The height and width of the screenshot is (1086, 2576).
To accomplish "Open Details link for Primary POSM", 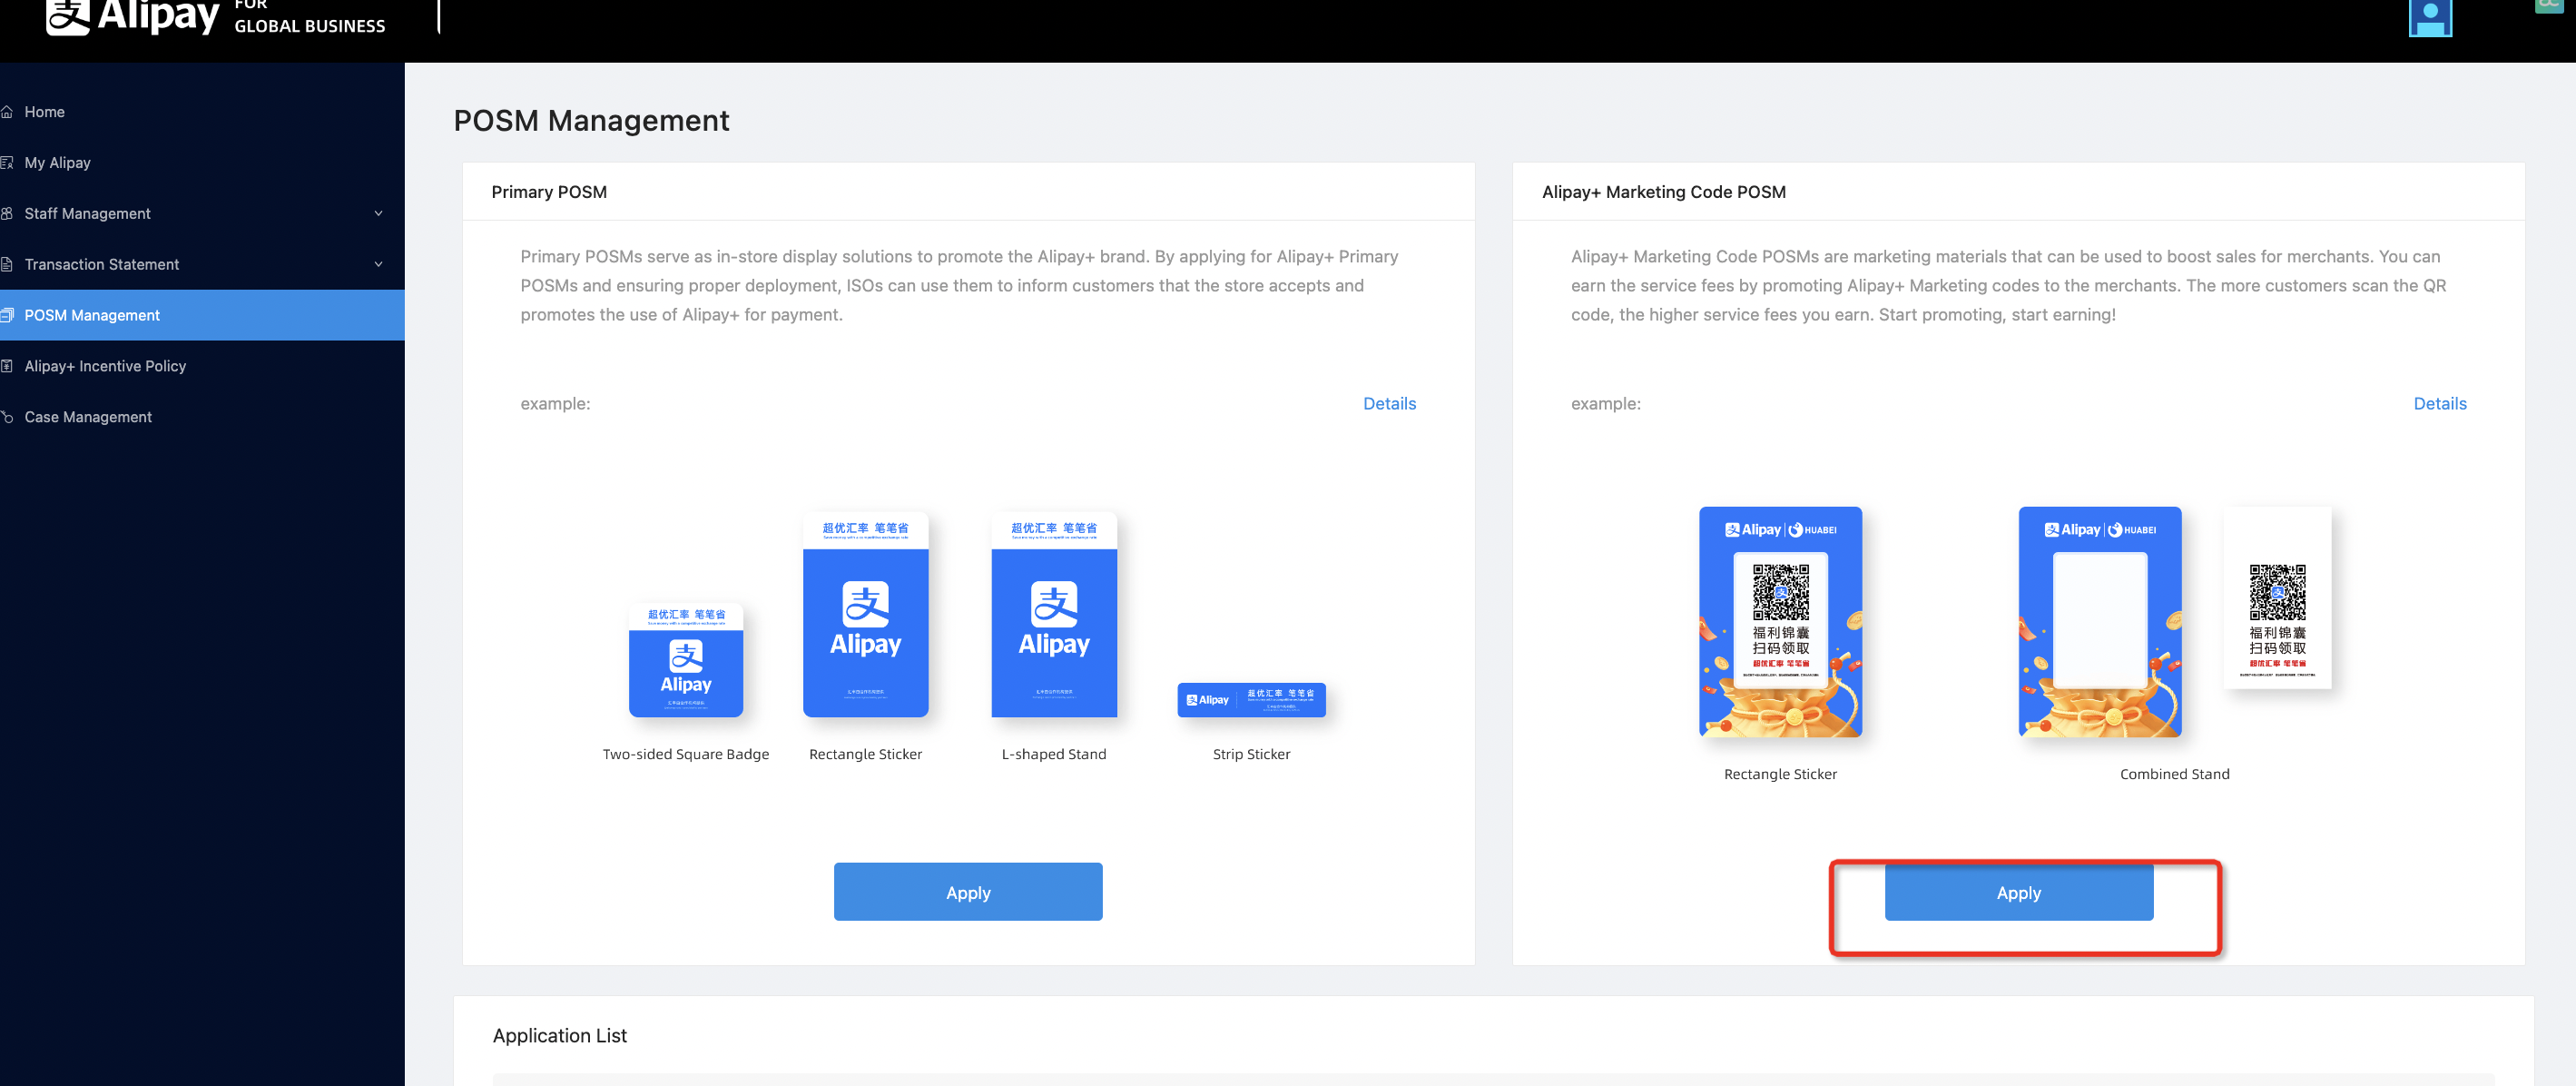I will pos(1389,404).
